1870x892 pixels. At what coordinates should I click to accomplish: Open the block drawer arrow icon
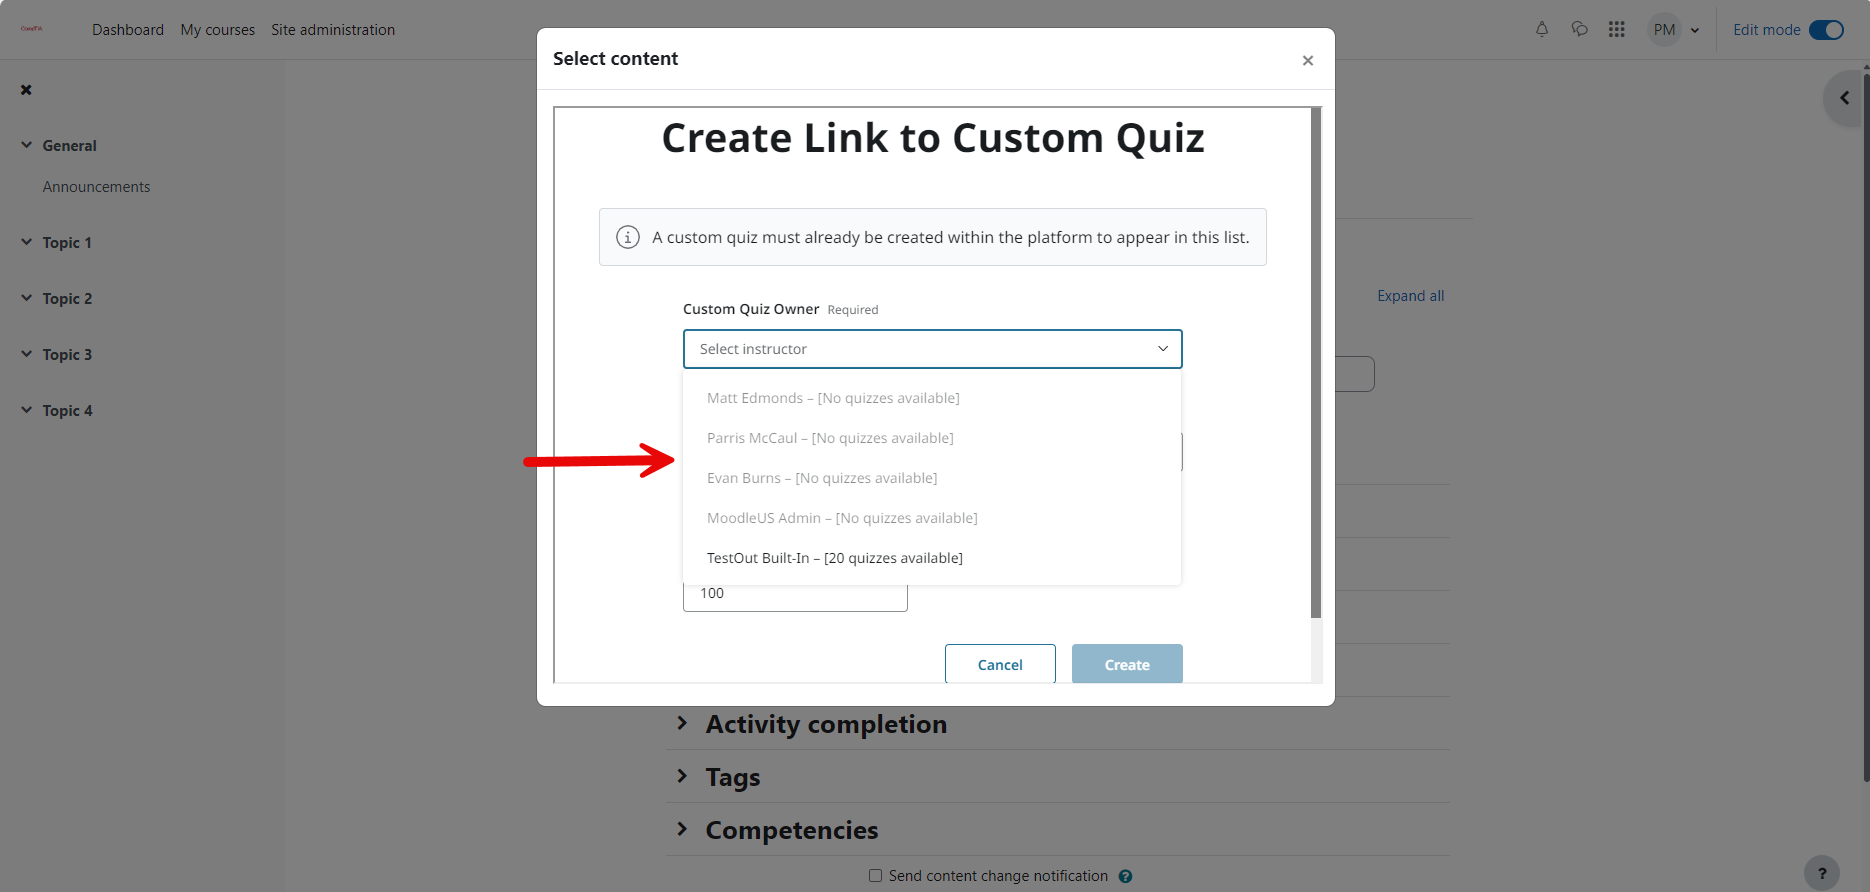(x=1845, y=98)
